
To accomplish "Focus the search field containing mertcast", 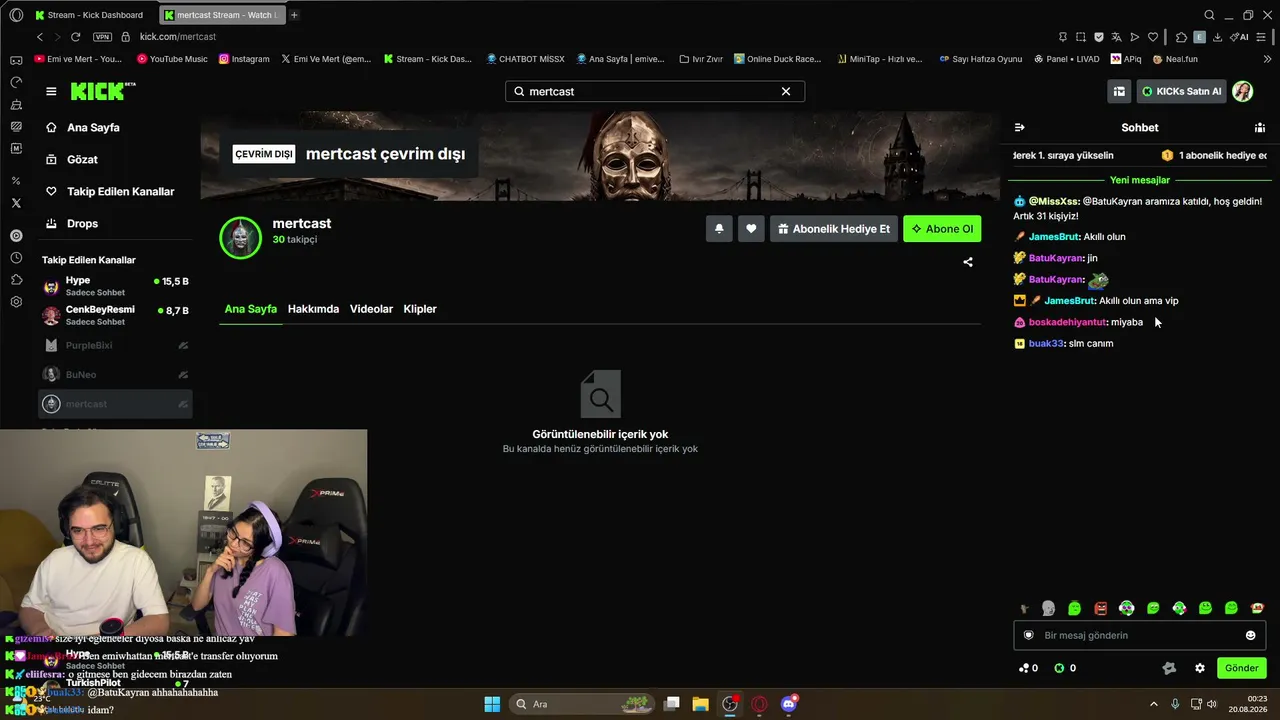I will (654, 91).
